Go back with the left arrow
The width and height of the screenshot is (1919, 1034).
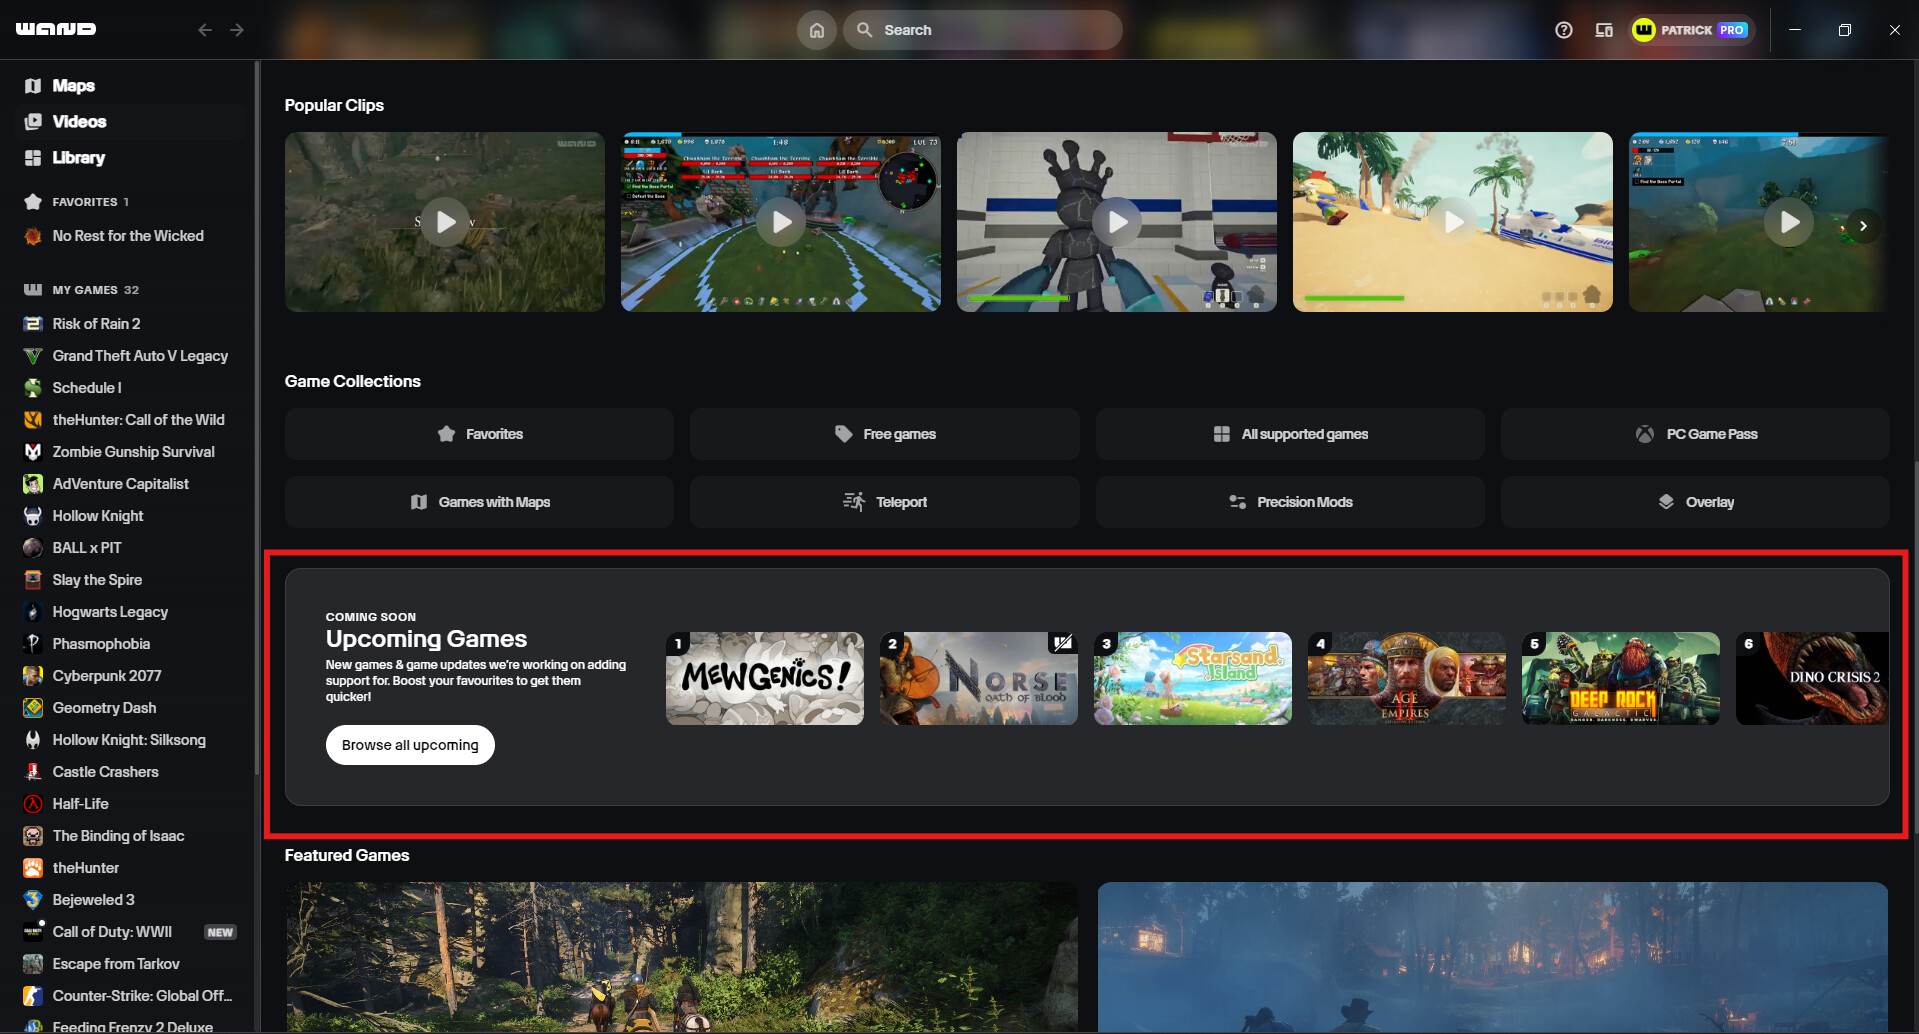point(205,30)
